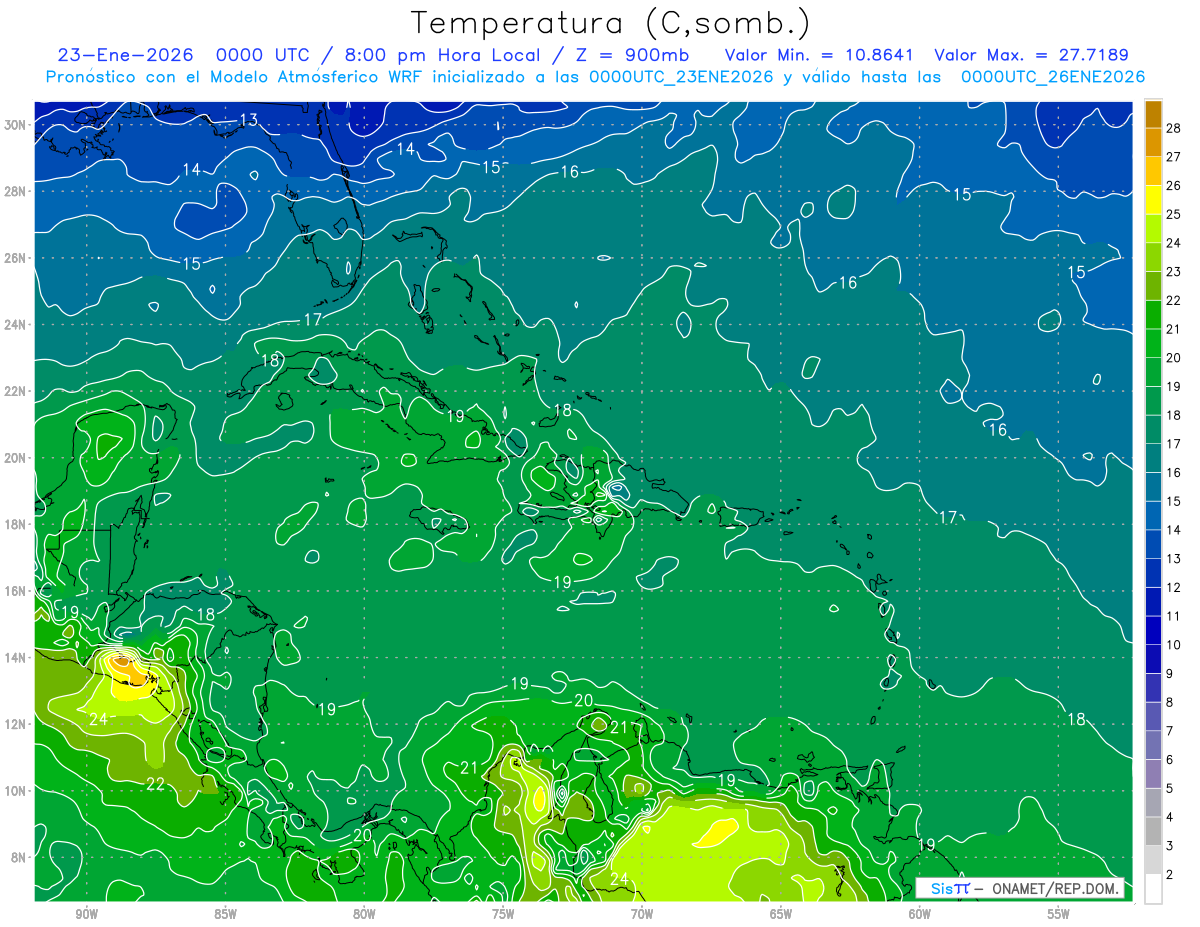Click the longitude label 60W
The height and width of the screenshot is (927, 1200).
pyautogui.click(x=920, y=914)
